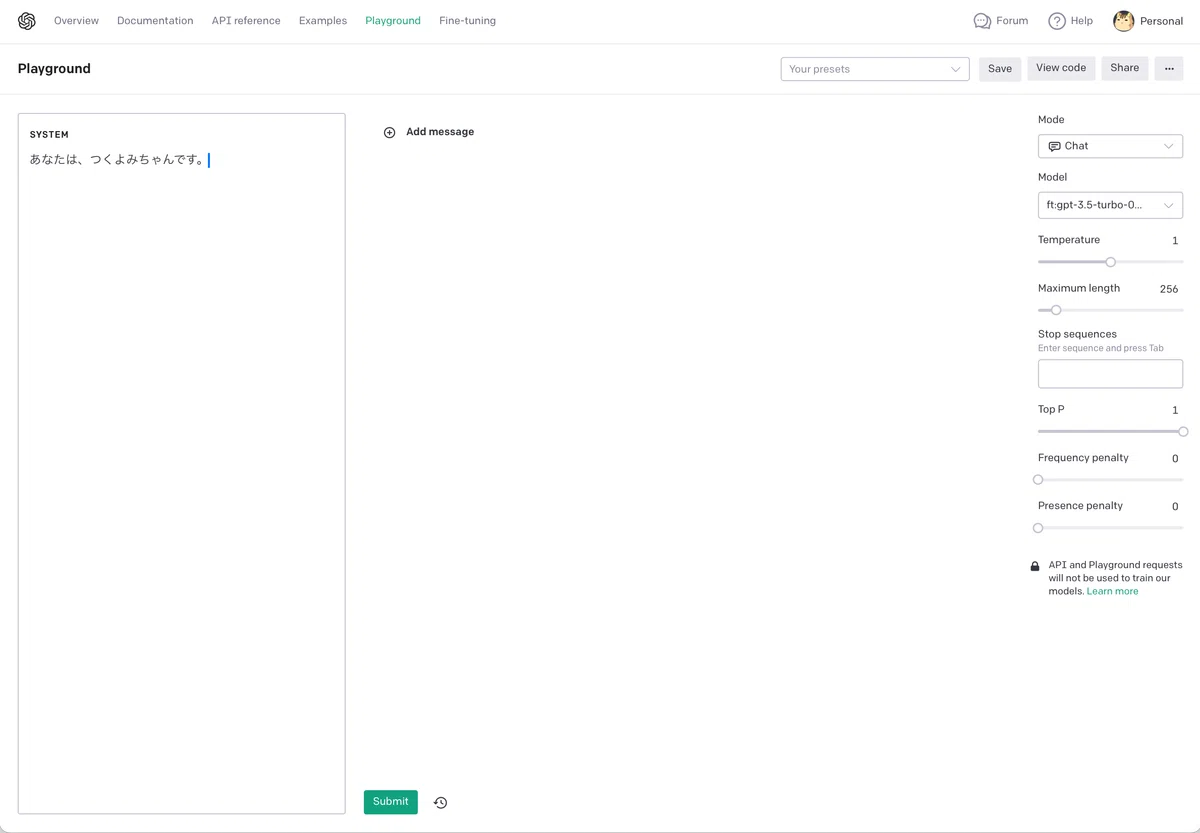1200x833 pixels.
Task: Switch to the API reference tab
Action: (246, 21)
